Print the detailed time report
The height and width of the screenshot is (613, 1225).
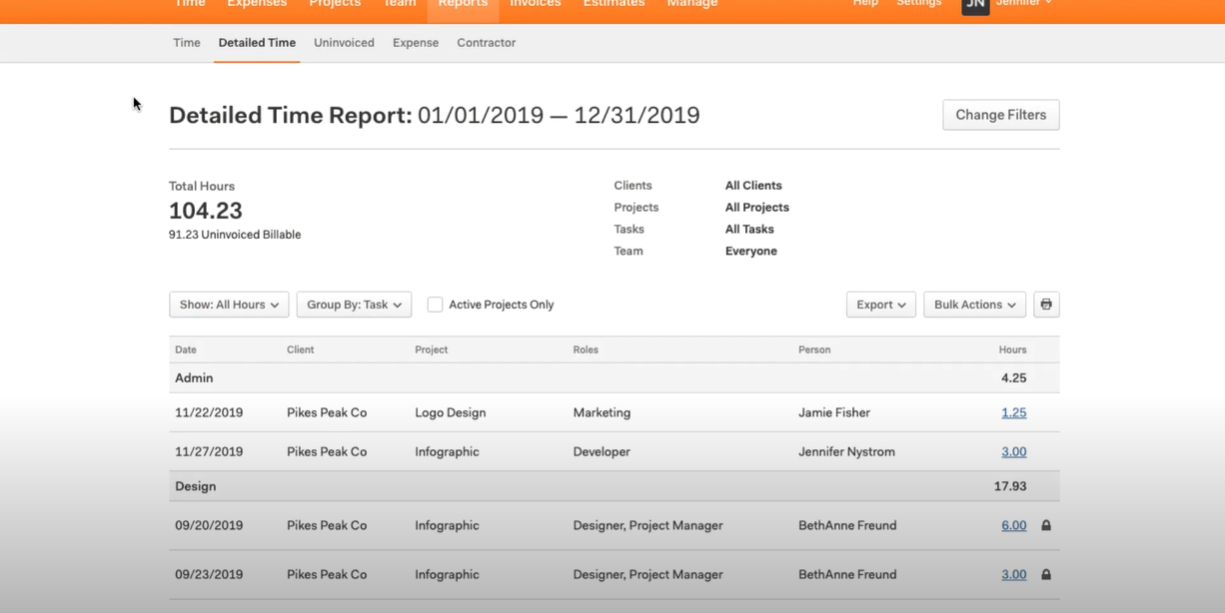click(1046, 304)
